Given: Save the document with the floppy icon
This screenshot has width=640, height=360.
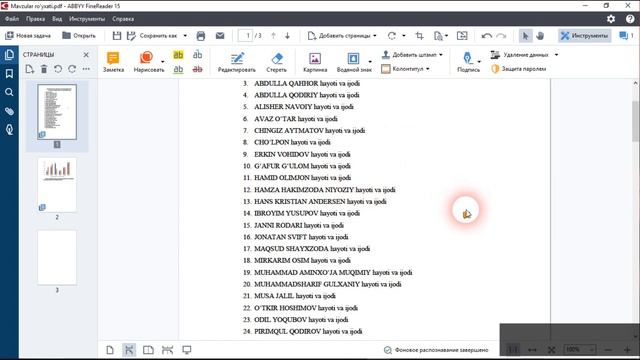Looking at the screenshot, I should pyautogui.click(x=117, y=36).
